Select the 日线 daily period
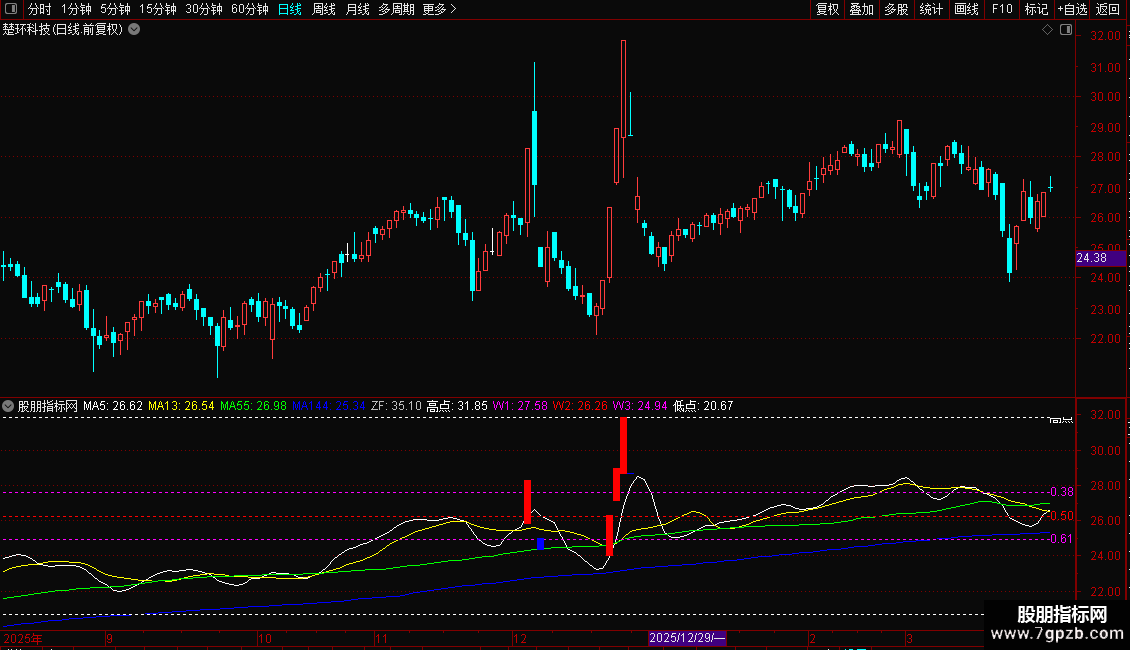Viewport: 1130px width, 650px height. pyautogui.click(x=290, y=9)
